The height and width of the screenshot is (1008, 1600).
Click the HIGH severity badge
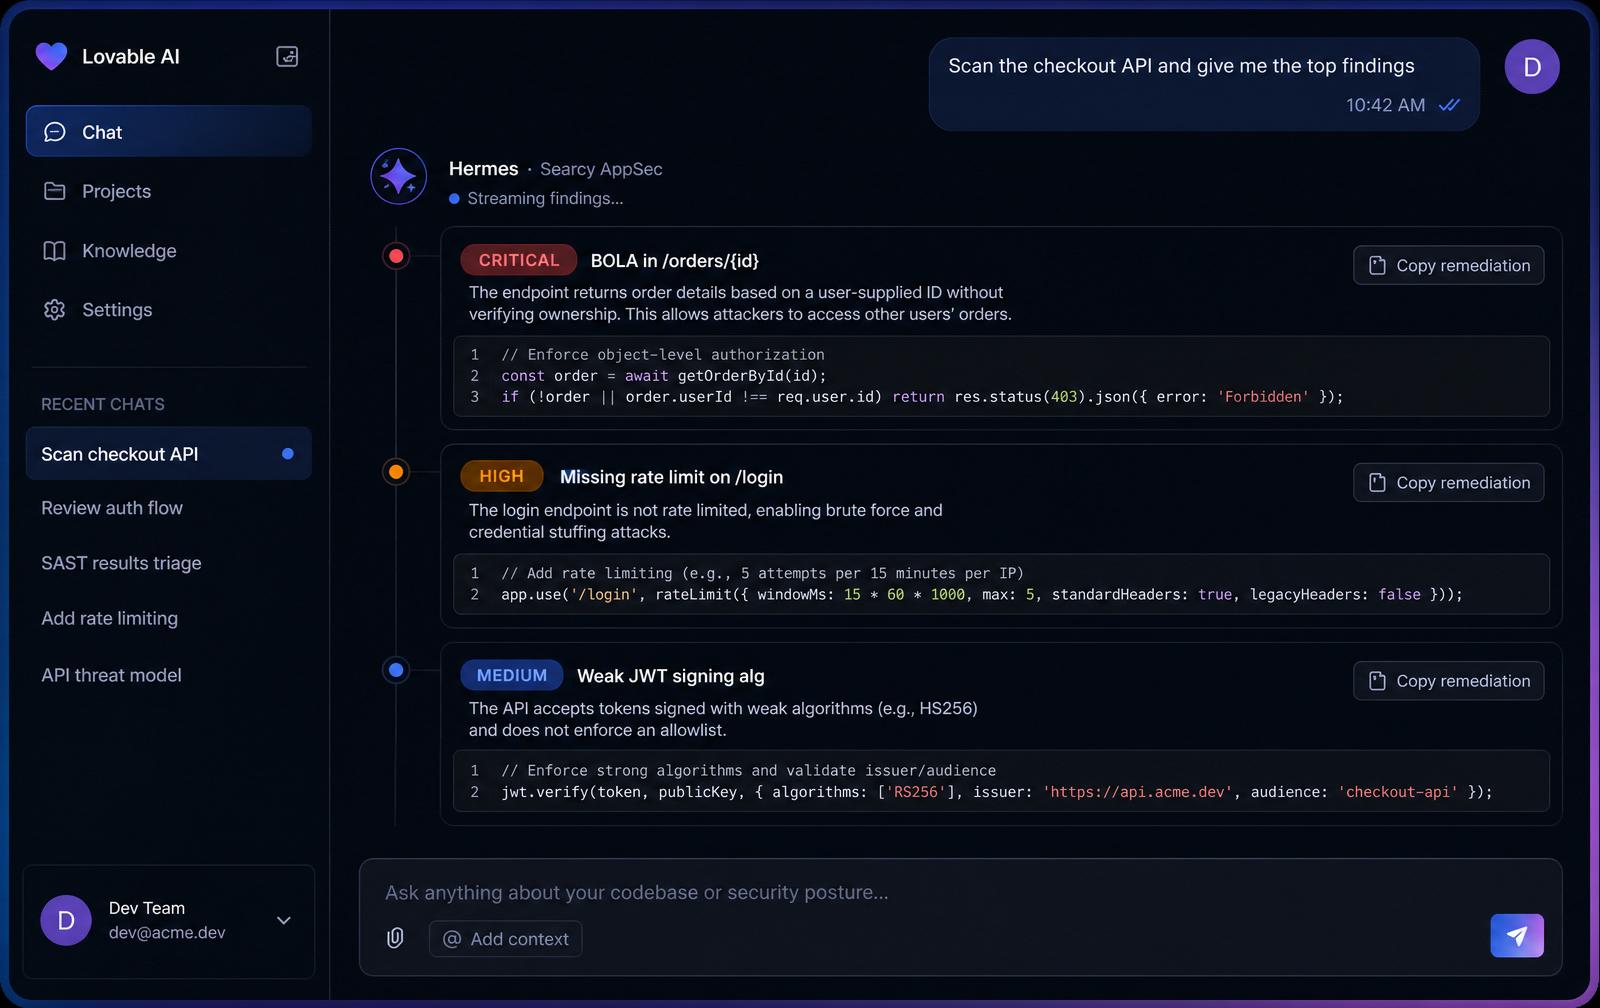click(502, 476)
